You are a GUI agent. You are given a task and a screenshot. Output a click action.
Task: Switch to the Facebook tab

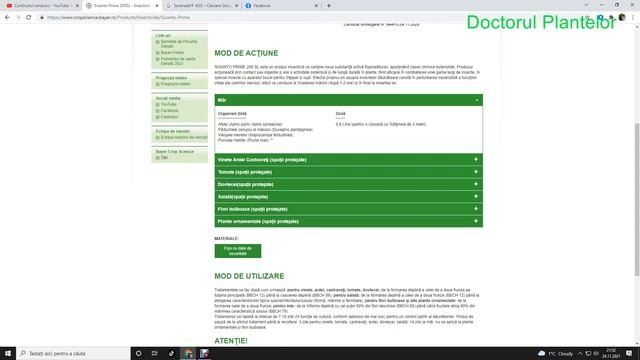pyautogui.click(x=281, y=6)
